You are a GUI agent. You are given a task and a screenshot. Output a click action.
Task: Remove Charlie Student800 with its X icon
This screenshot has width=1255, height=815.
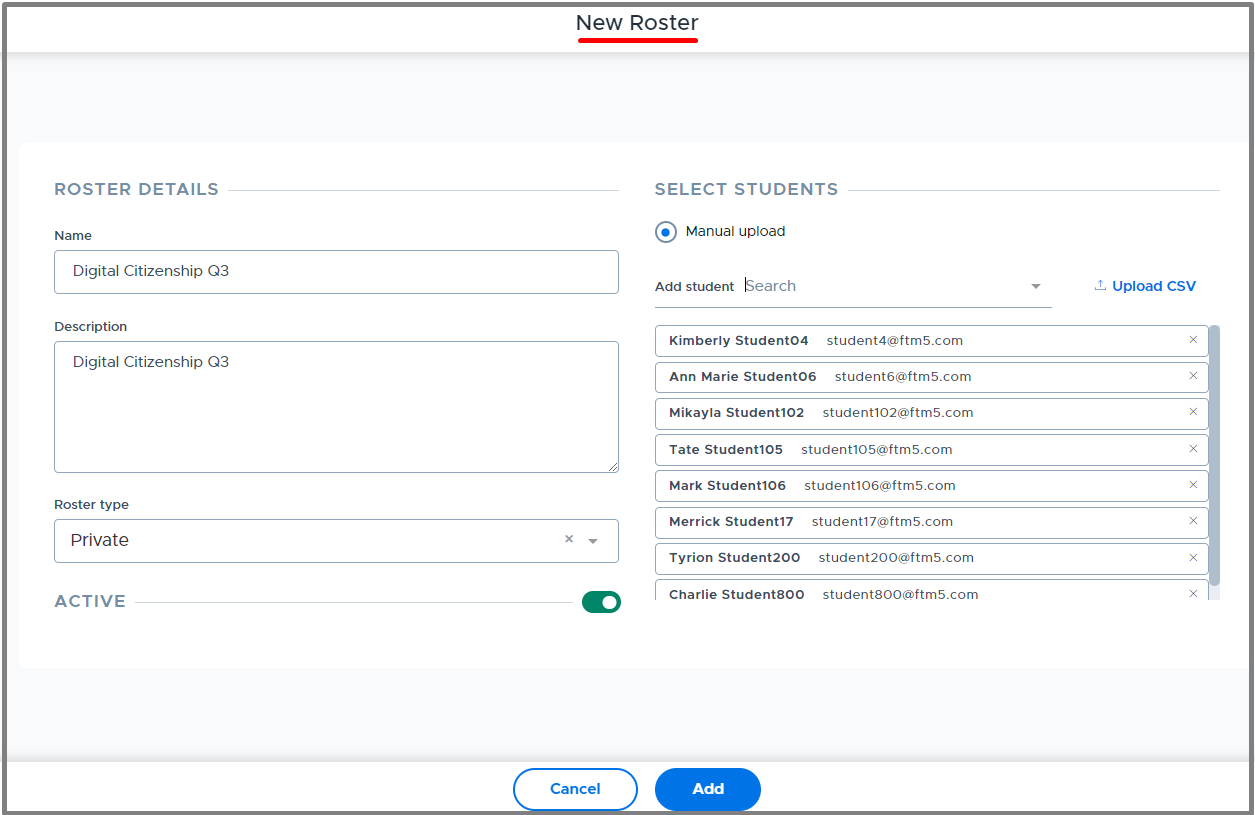(1193, 594)
